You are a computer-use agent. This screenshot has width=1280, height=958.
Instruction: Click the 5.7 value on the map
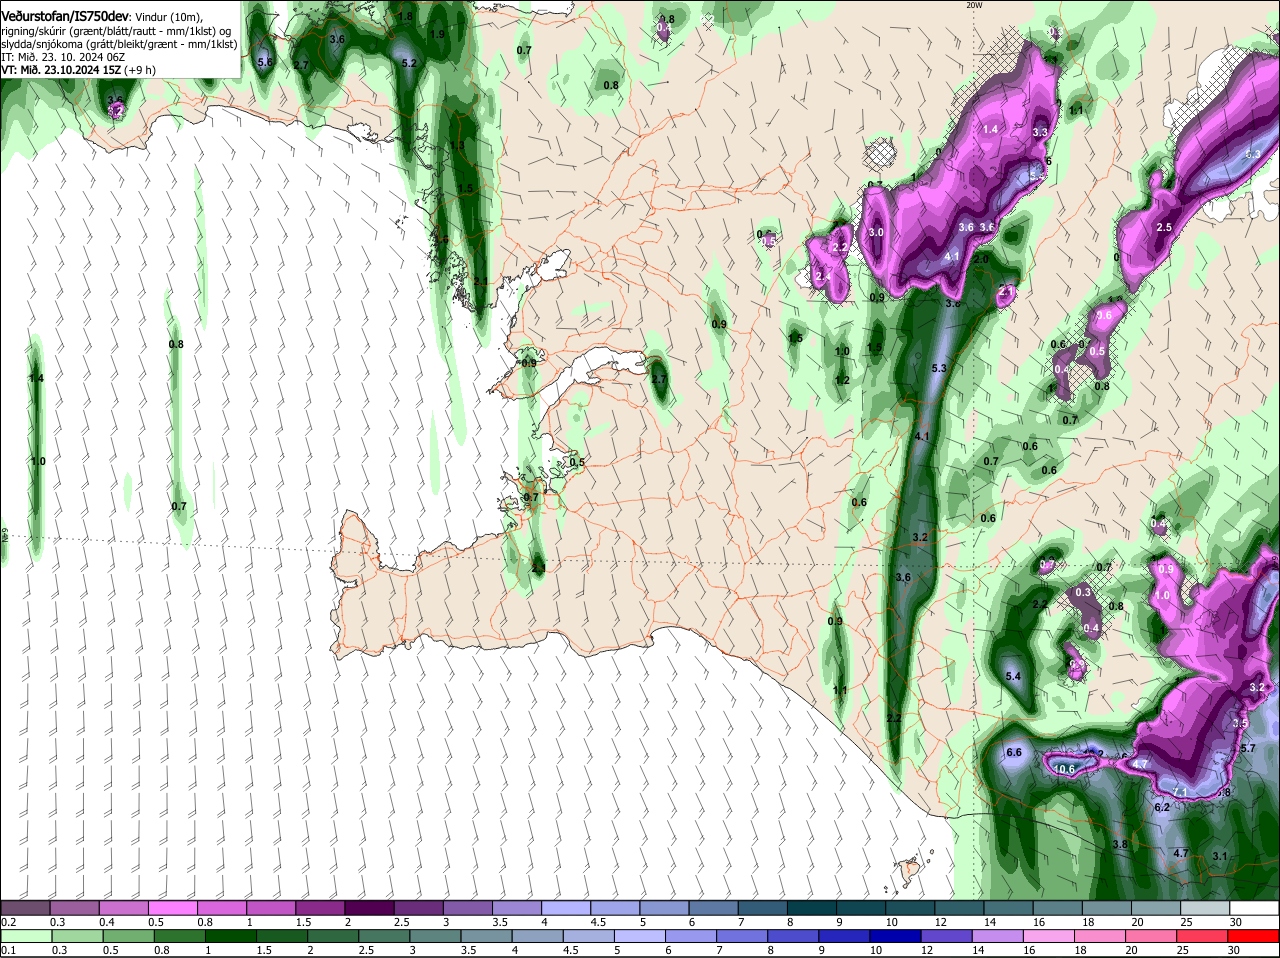pos(1247,748)
